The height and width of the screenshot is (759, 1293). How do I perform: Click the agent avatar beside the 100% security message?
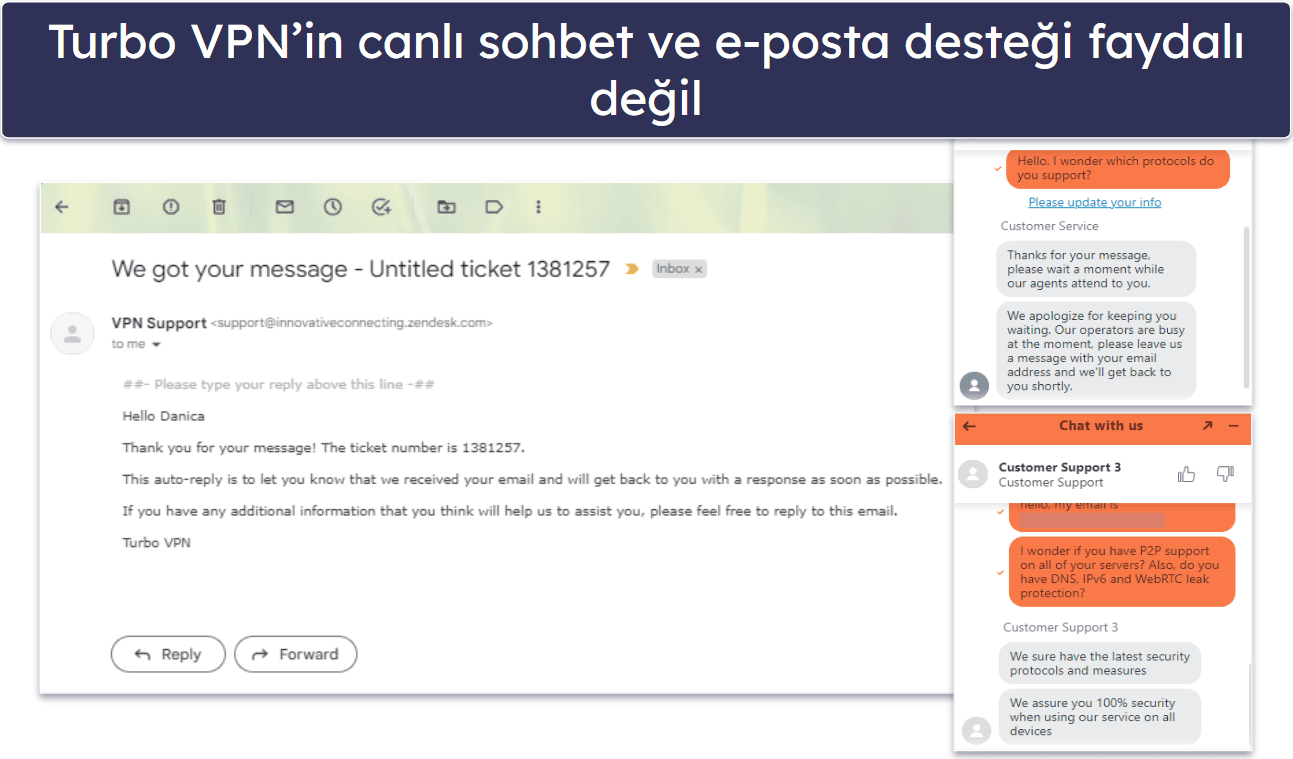[974, 731]
